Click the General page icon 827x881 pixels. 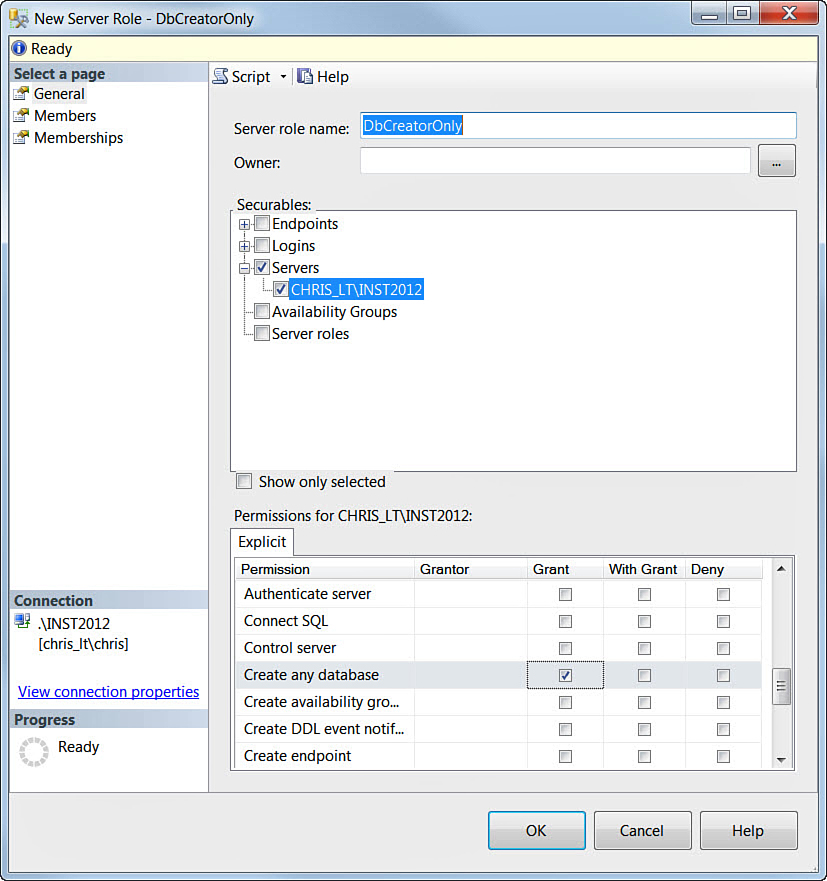[x=21, y=94]
